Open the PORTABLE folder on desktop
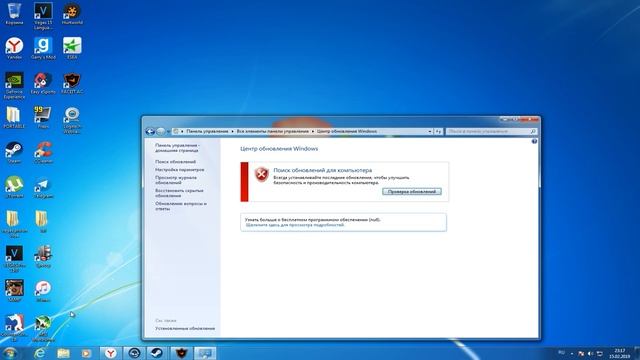 (14, 118)
